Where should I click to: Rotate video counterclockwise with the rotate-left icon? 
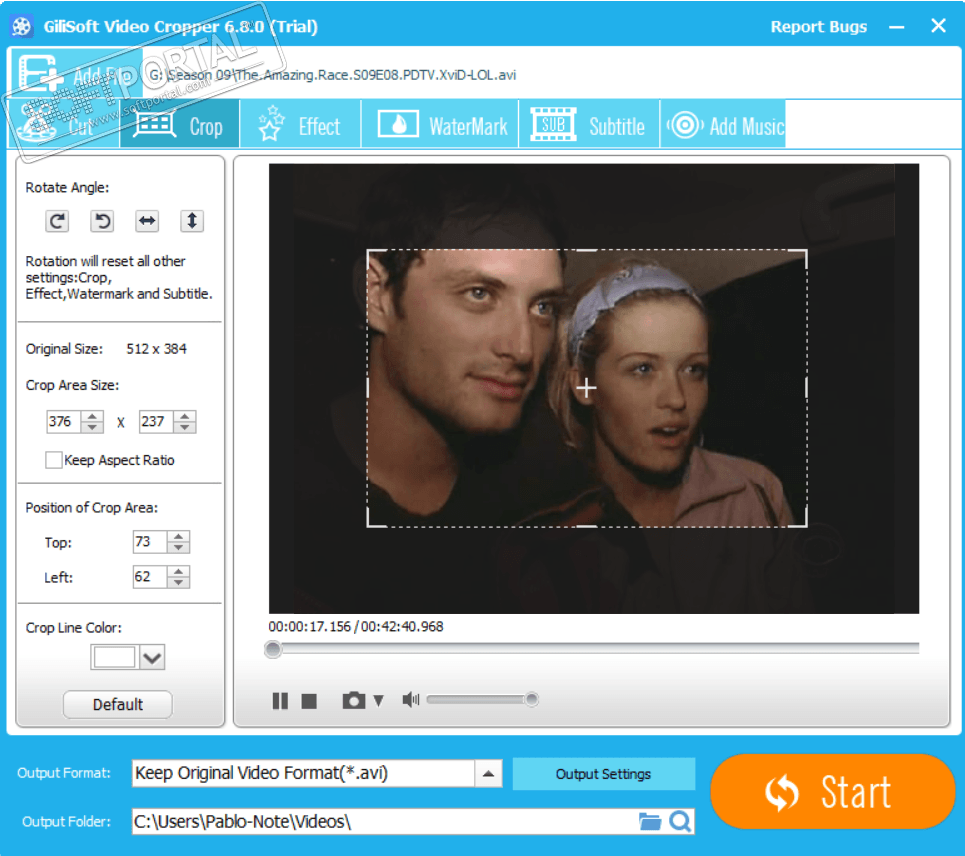102,221
